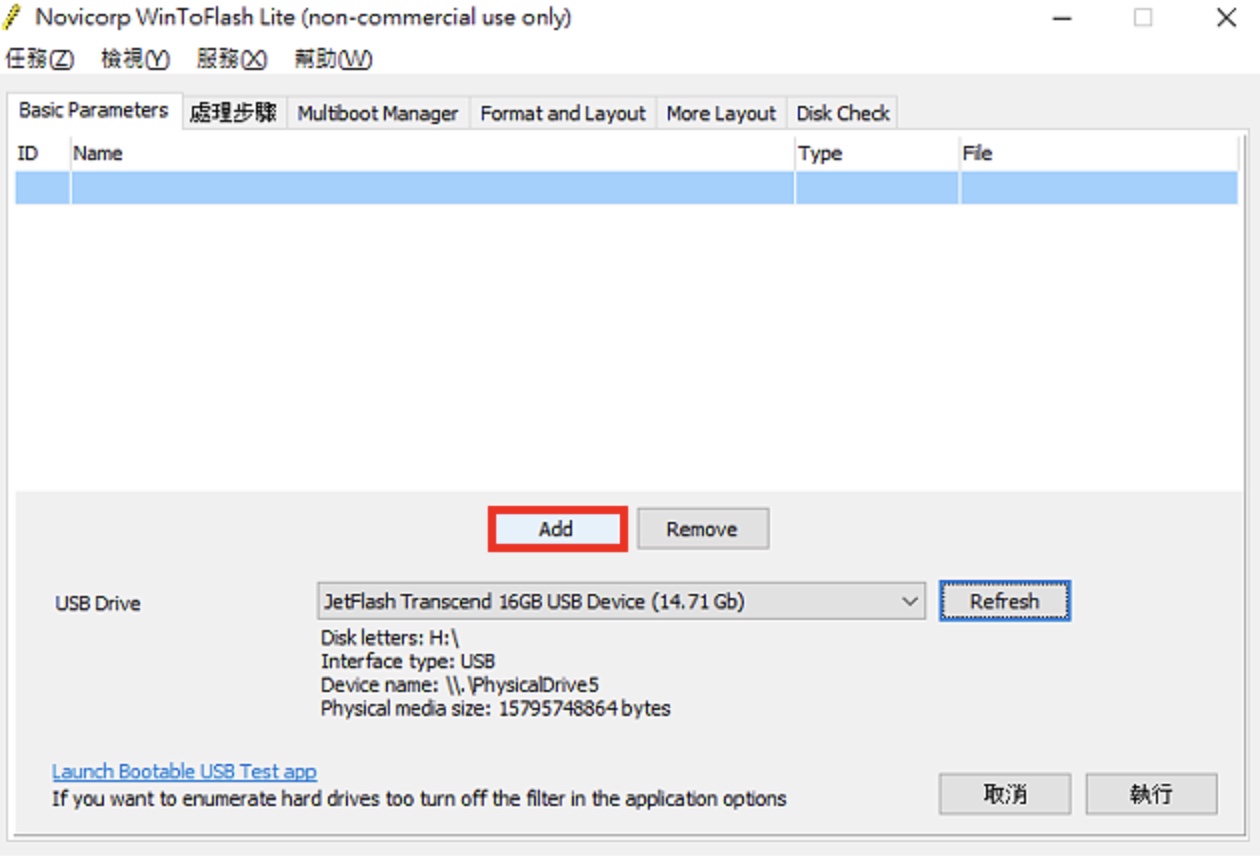Open the 檢視(Y) menu
Image resolution: width=1260 pixels, height=856 pixels.
coord(136,59)
